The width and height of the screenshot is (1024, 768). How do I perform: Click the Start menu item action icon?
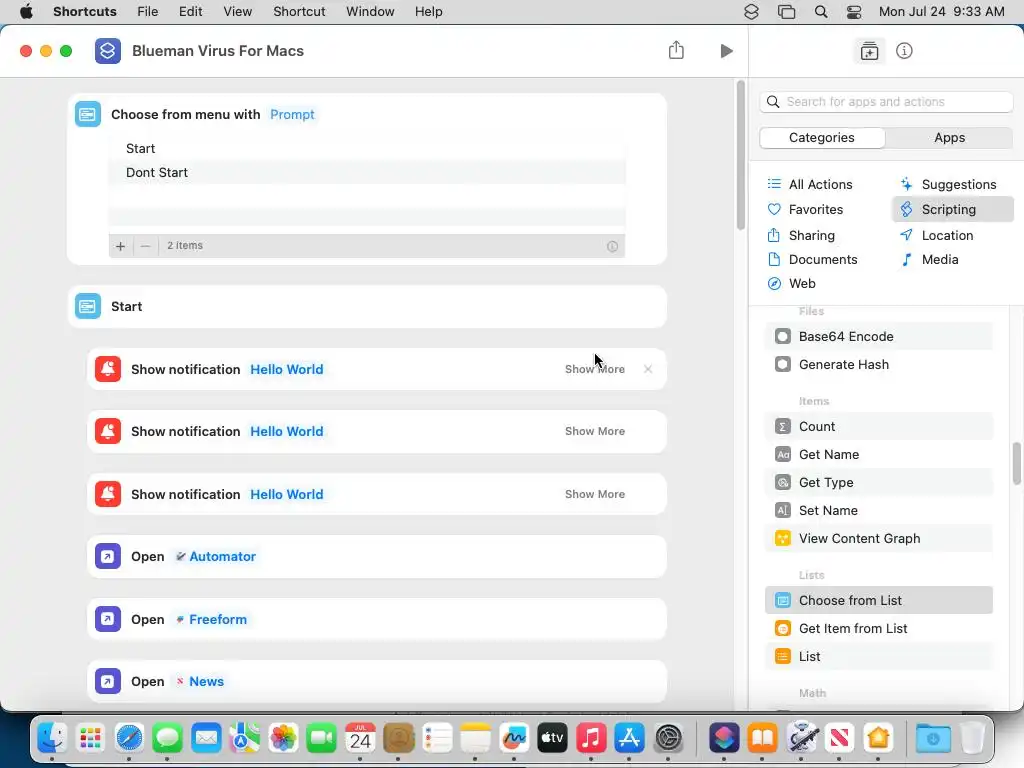coord(88,306)
